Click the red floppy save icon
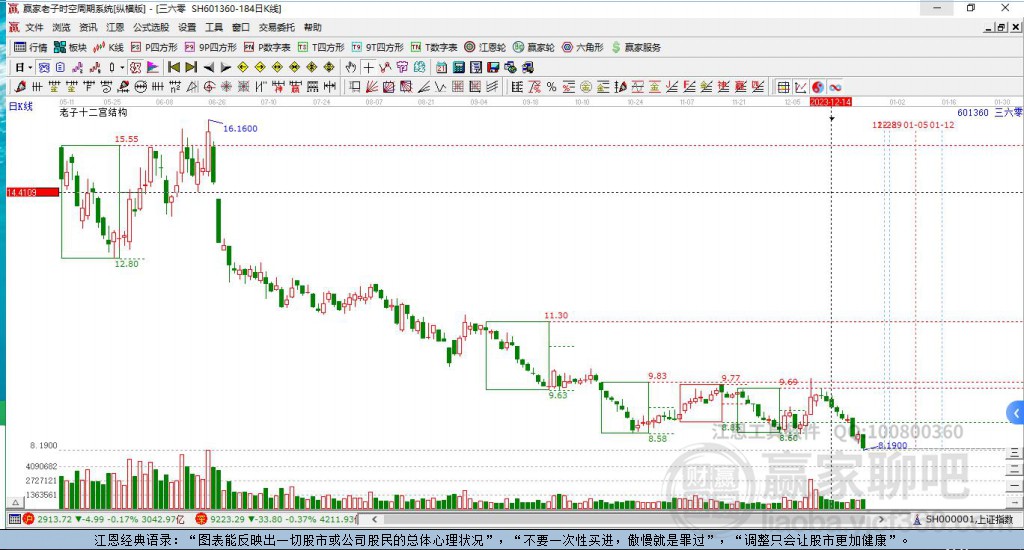Screen dimensions: 1024x550 pyautogui.click(x=493, y=67)
